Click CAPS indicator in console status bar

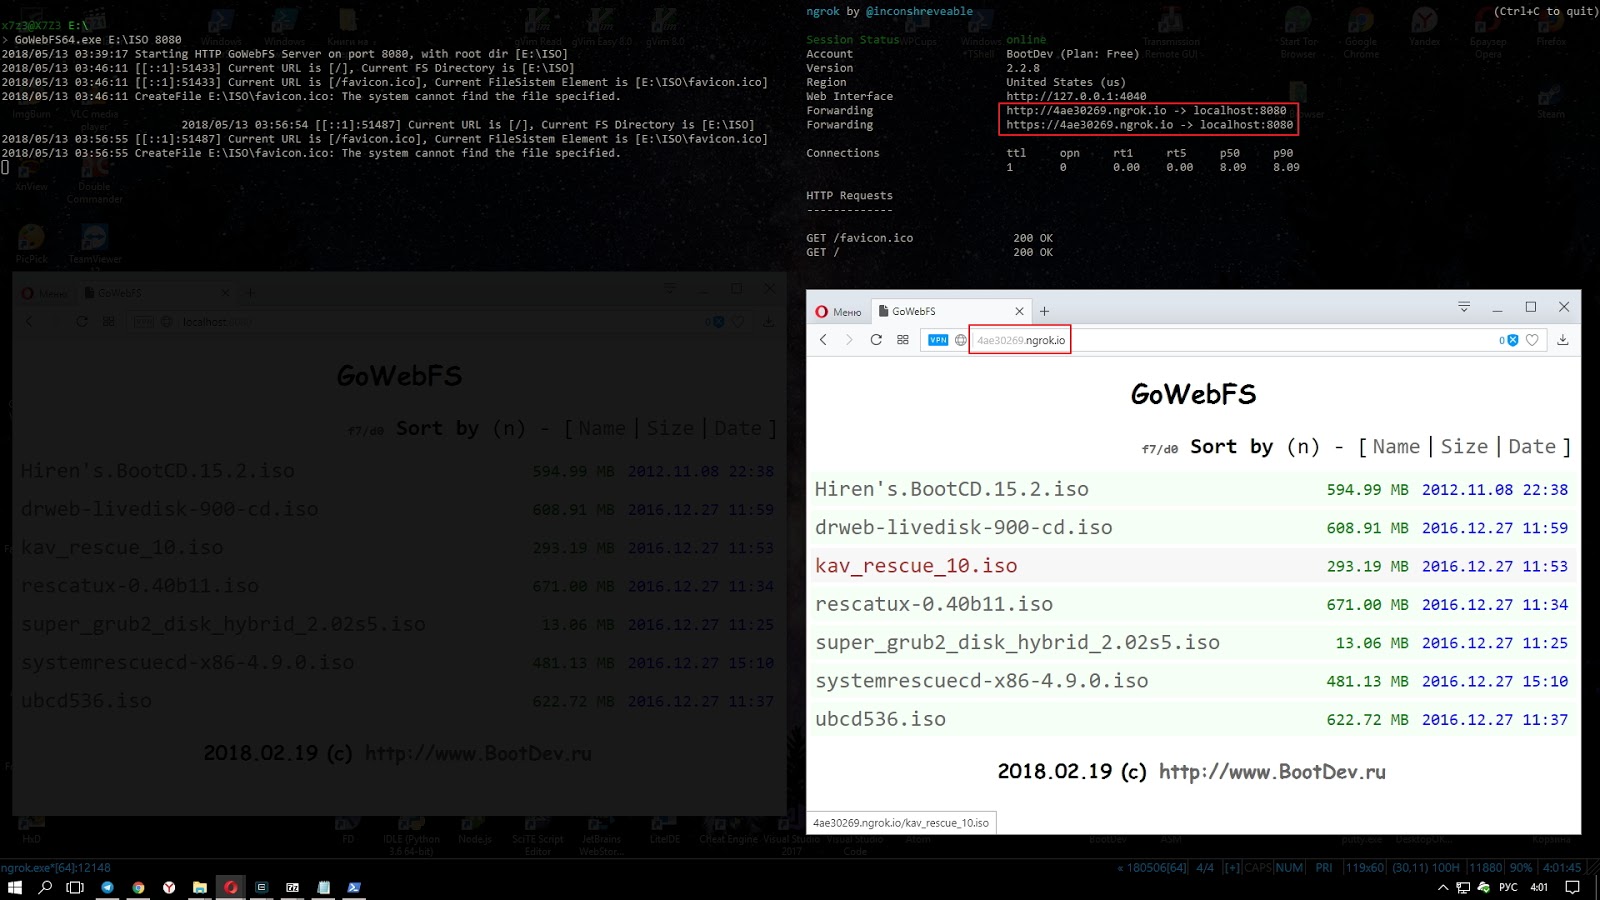[1258, 868]
